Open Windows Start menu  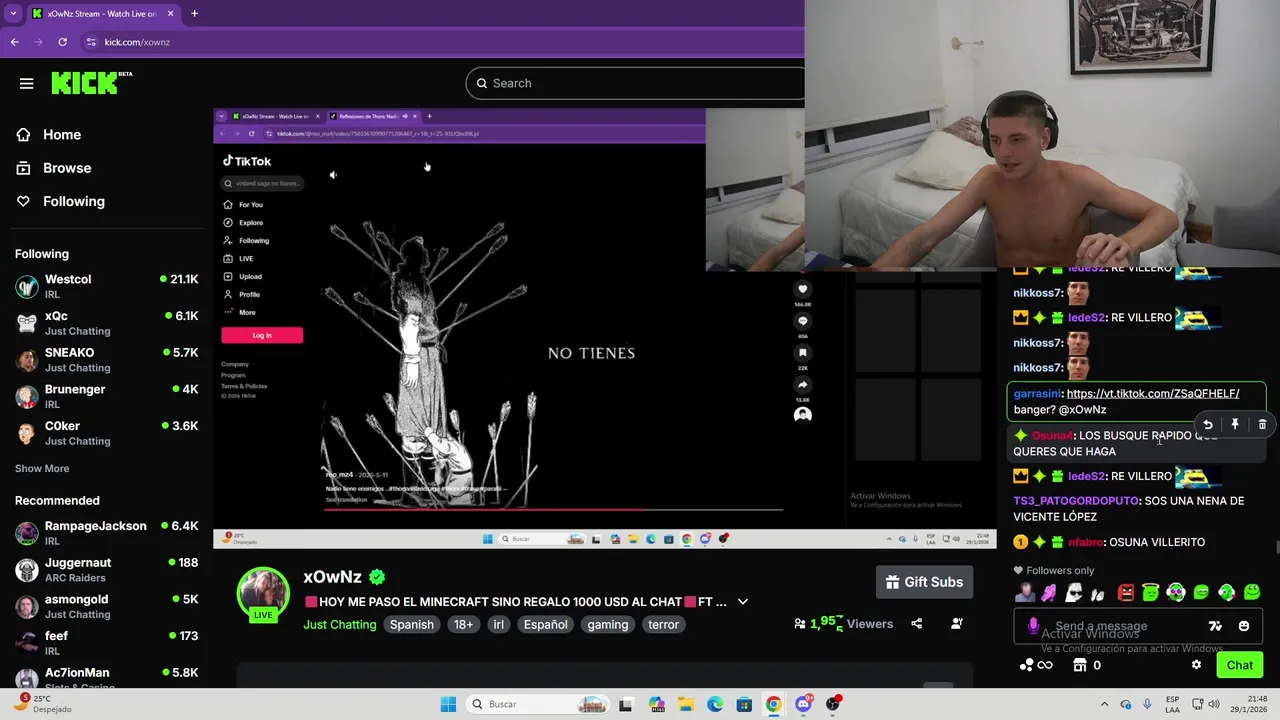point(448,704)
